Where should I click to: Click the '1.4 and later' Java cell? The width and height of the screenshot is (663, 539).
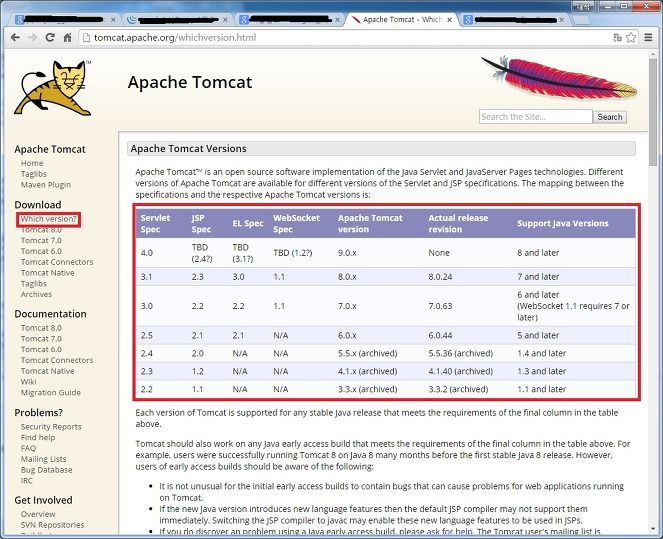[542, 353]
